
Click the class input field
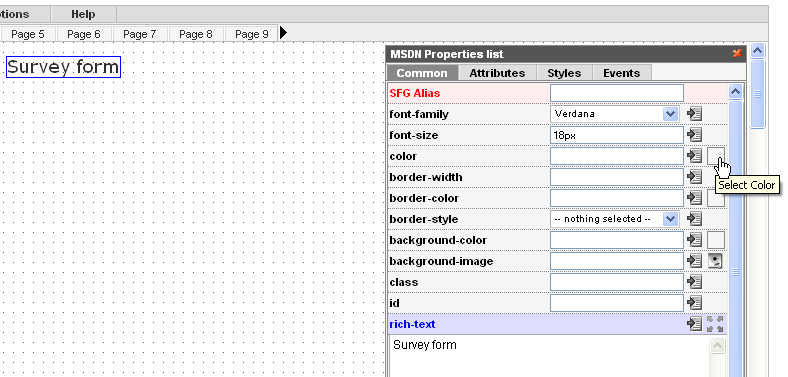[x=617, y=282]
